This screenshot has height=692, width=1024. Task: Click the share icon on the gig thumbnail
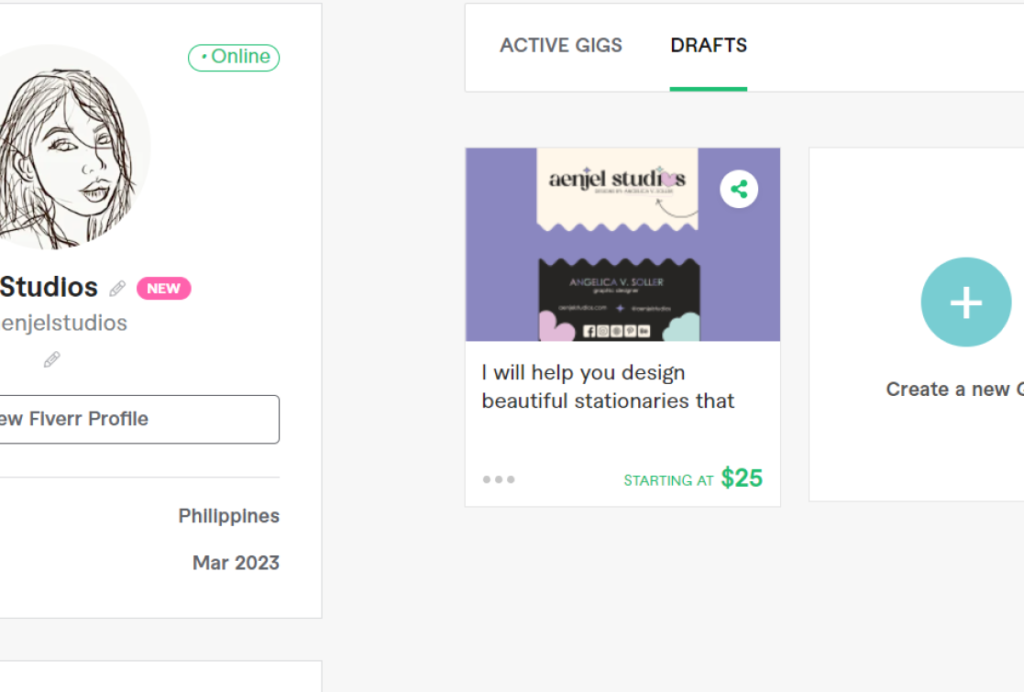(739, 189)
